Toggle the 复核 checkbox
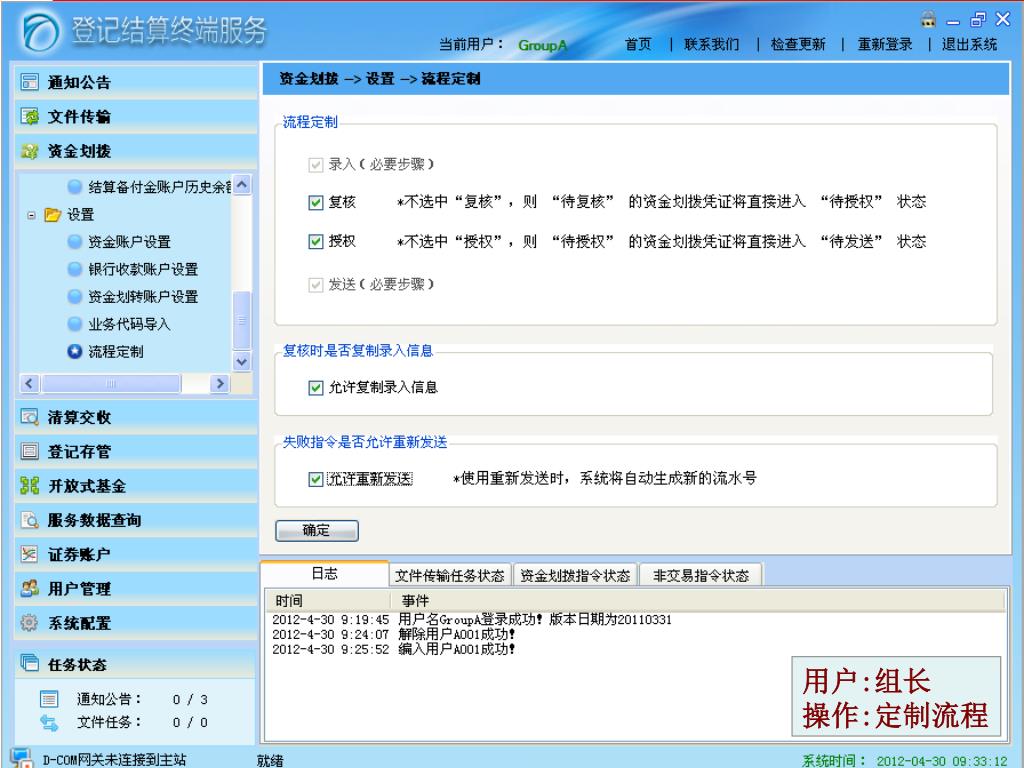Viewport: 1024px width, 768px height. pos(315,202)
